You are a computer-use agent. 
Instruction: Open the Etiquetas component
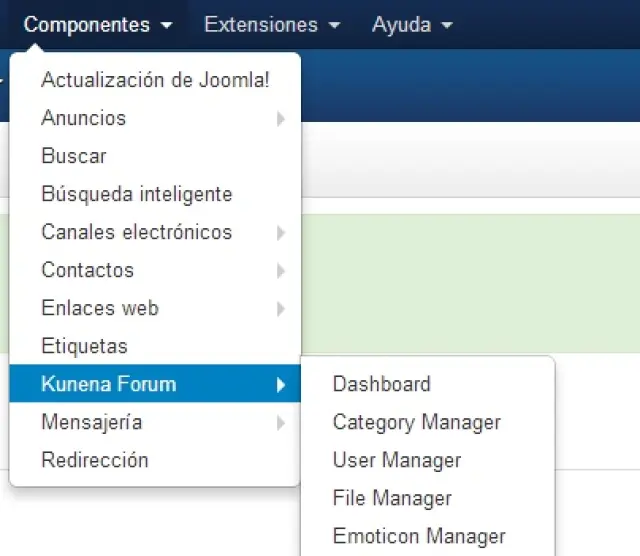(x=85, y=346)
